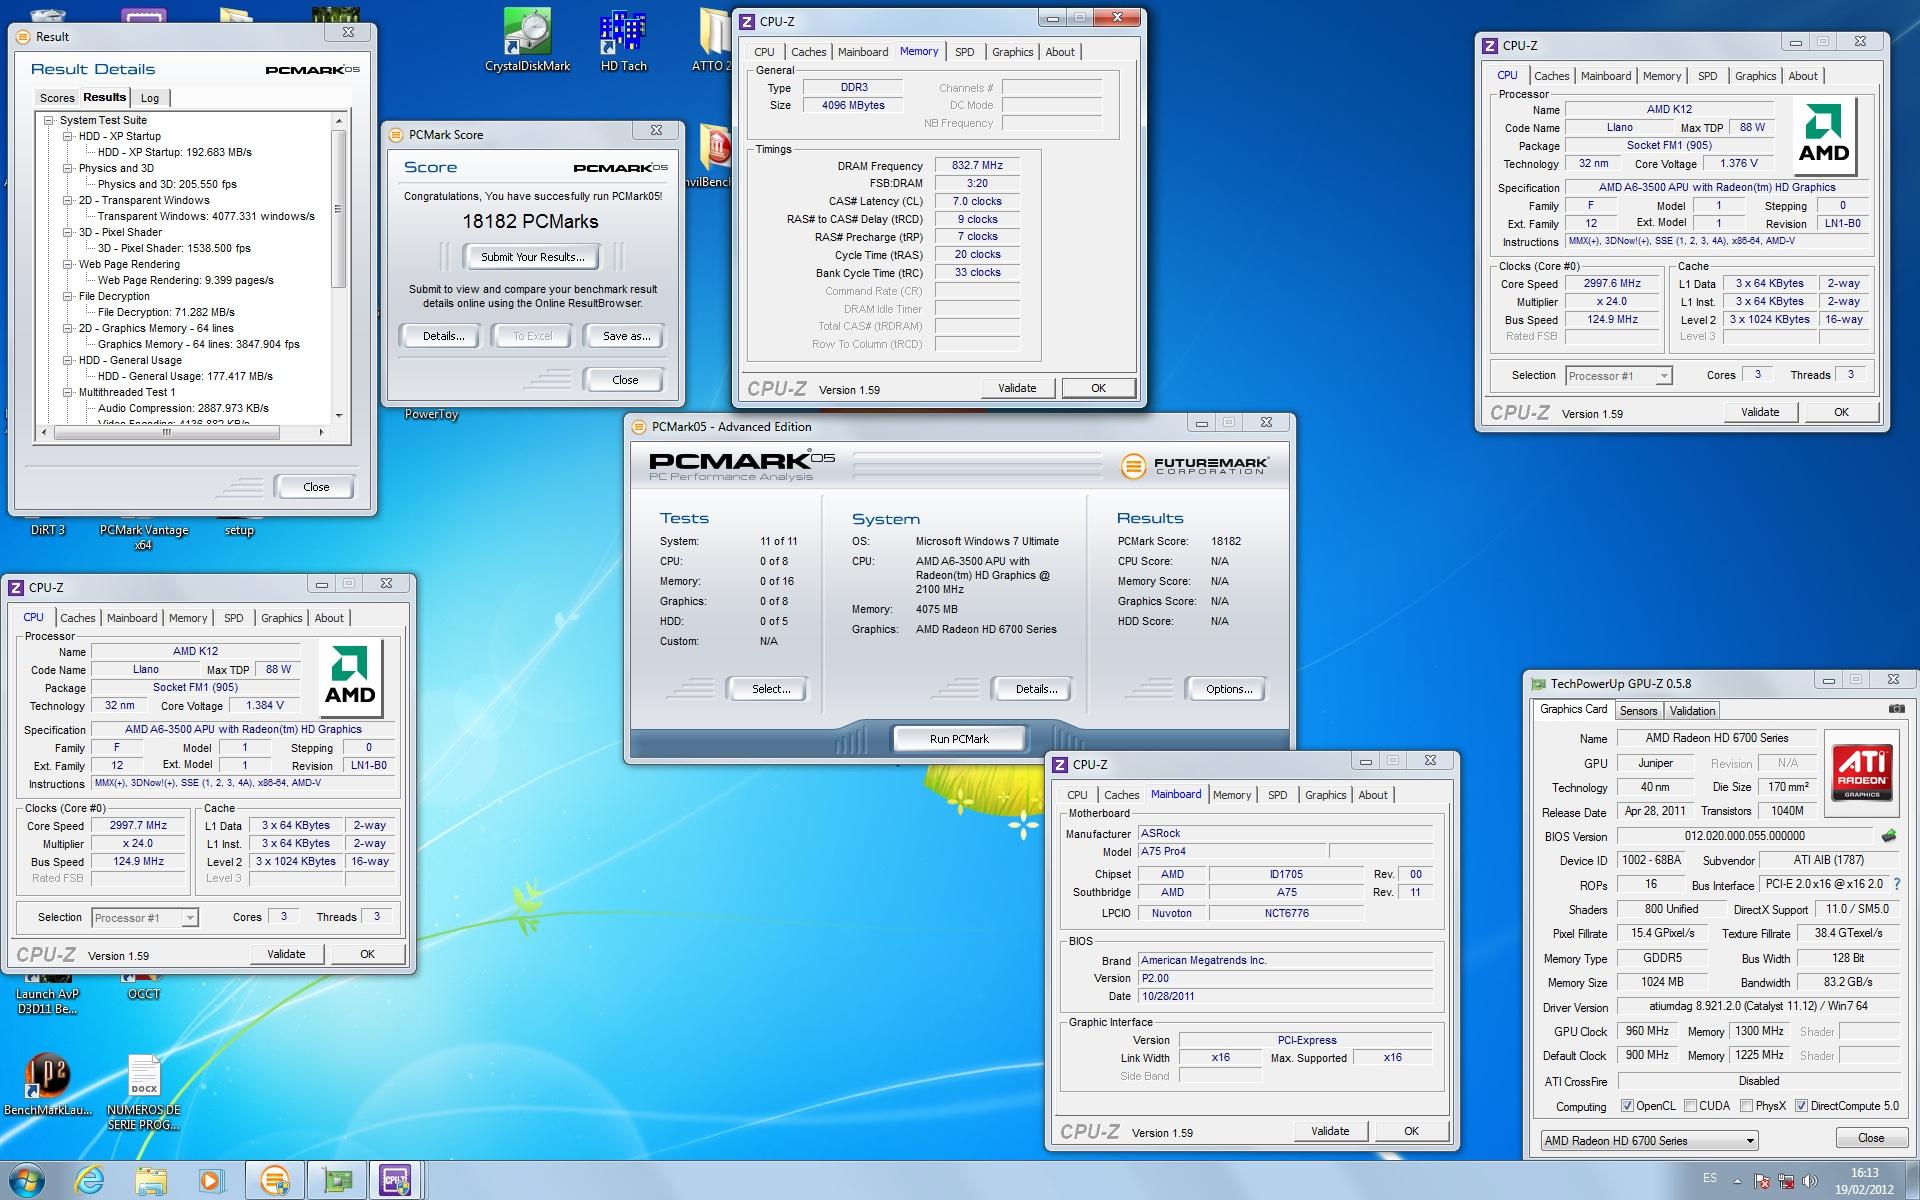The height and width of the screenshot is (1200, 1920).
Task: Click the PCMark icon in the Result window title
Action: click(24, 37)
